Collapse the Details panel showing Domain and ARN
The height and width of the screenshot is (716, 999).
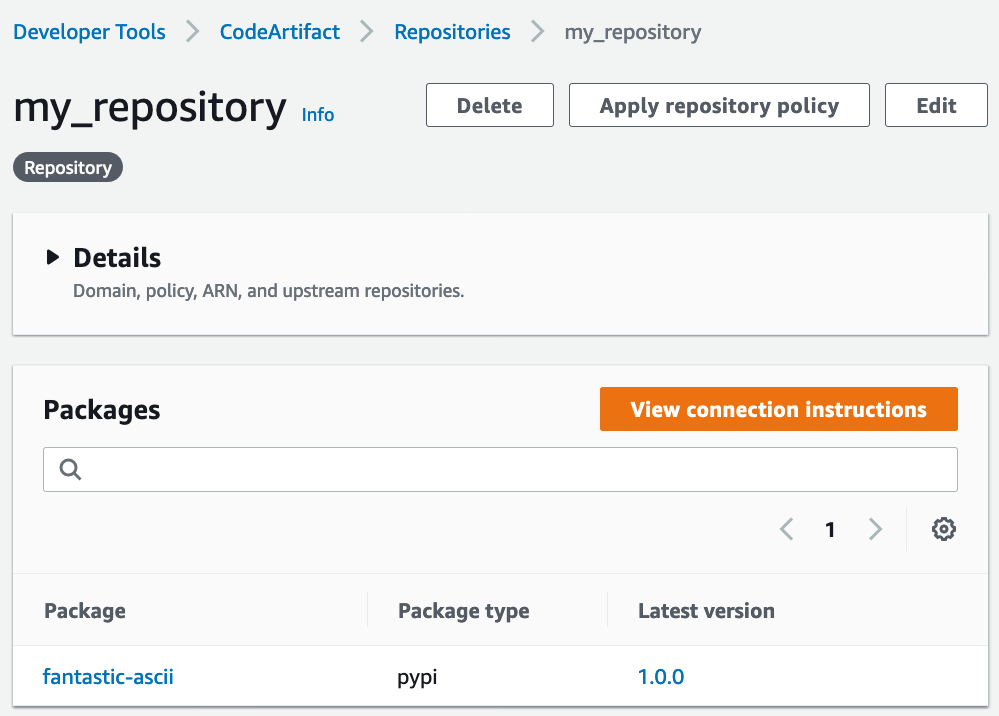pos(116,257)
